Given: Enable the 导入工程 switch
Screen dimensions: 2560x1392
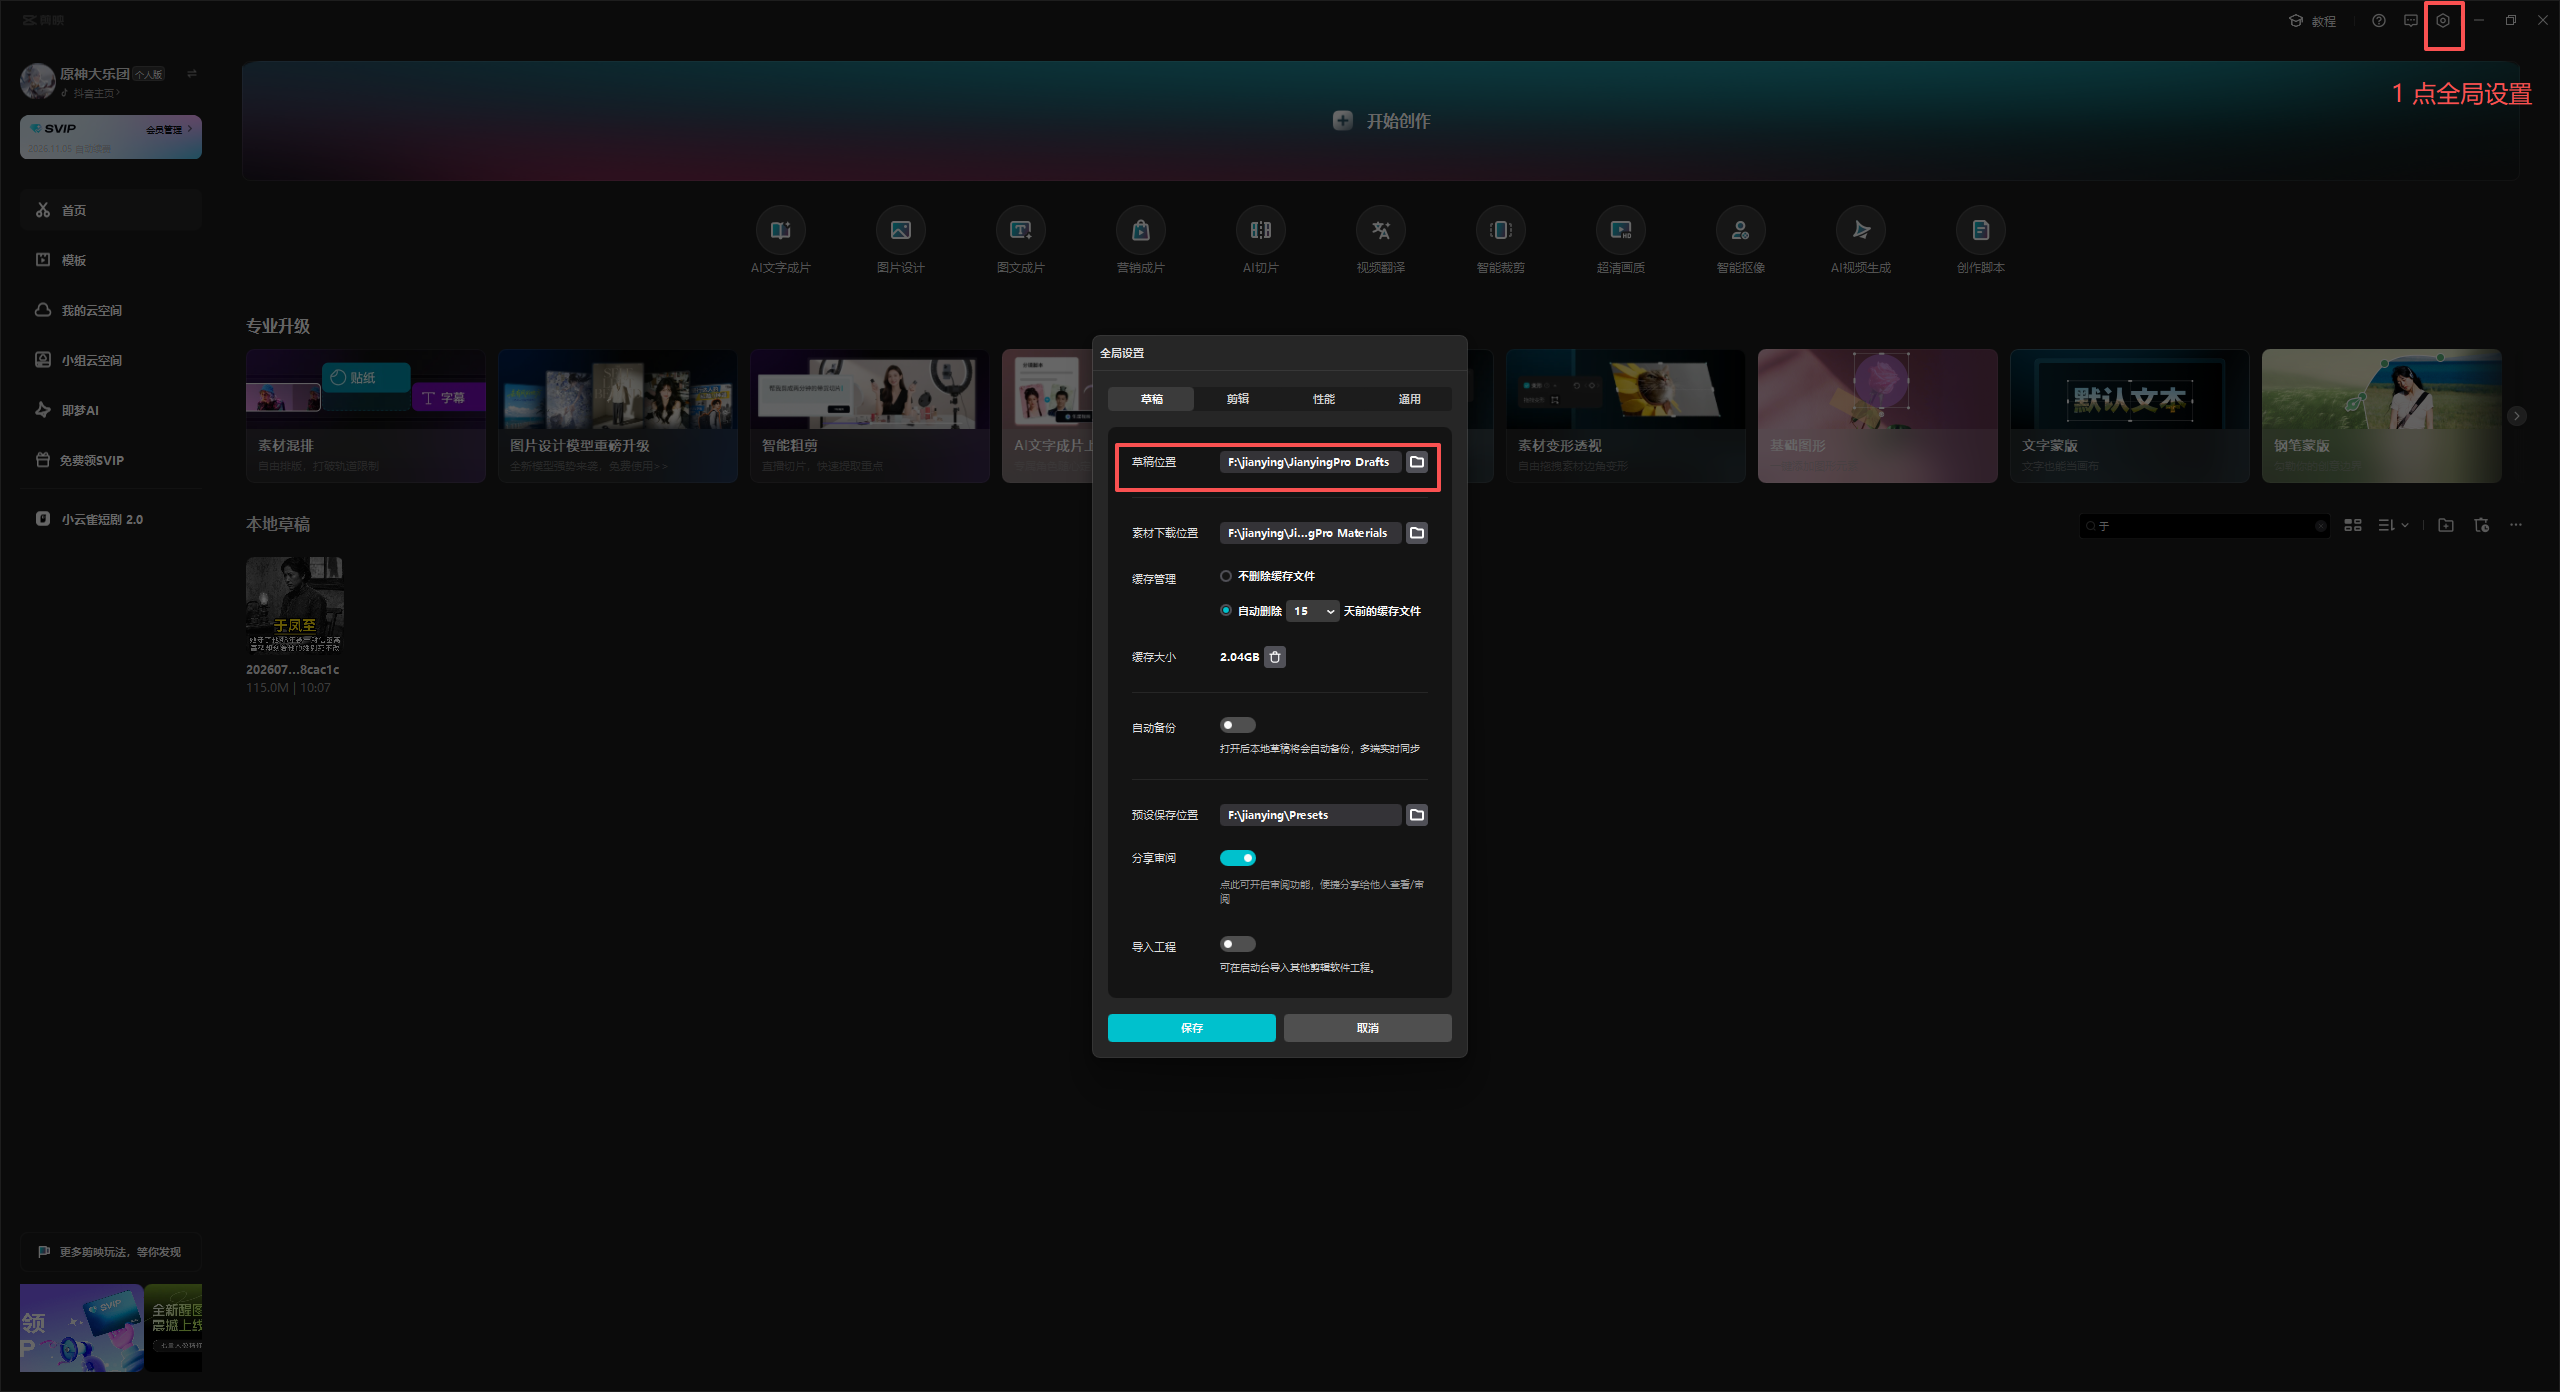Looking at the screenshot, I should (x=1237, y=944).
